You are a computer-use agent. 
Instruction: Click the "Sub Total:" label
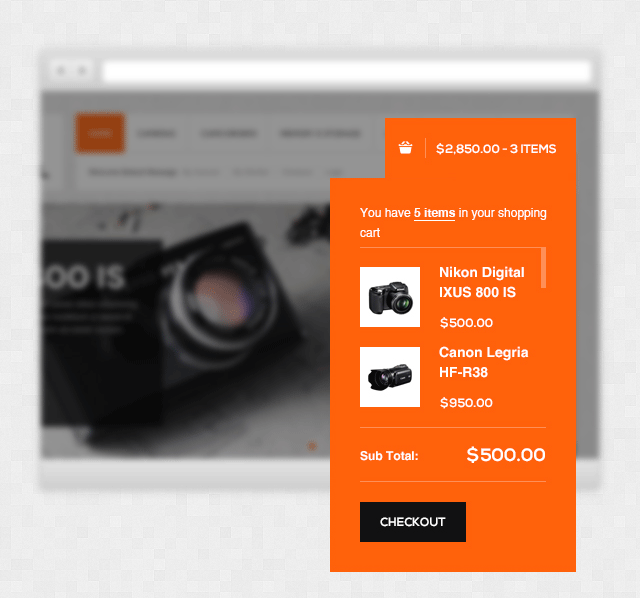[x=389, y=456]
